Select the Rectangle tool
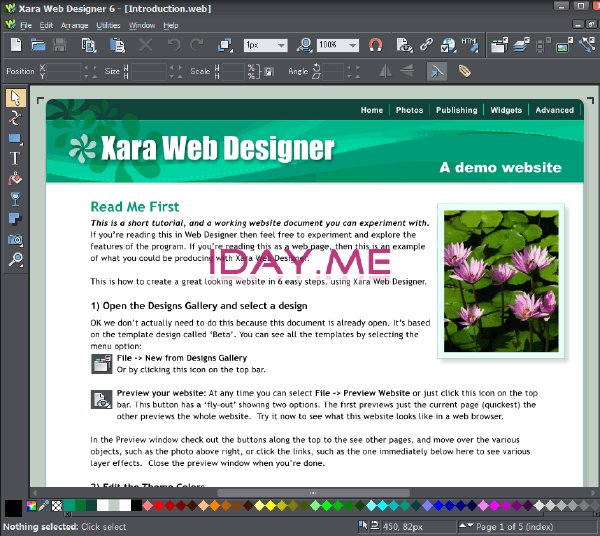Viewport: 600px width, 536px height. point(15,138)
